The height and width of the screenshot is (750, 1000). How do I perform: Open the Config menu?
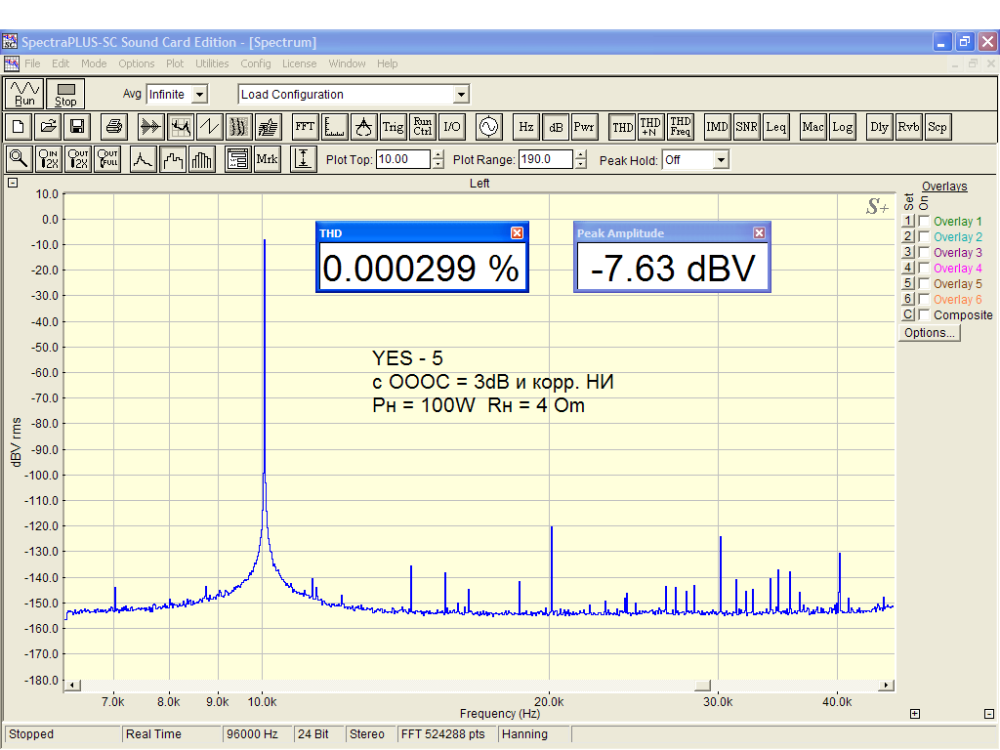pyautogui.click(x=255, y=64)
